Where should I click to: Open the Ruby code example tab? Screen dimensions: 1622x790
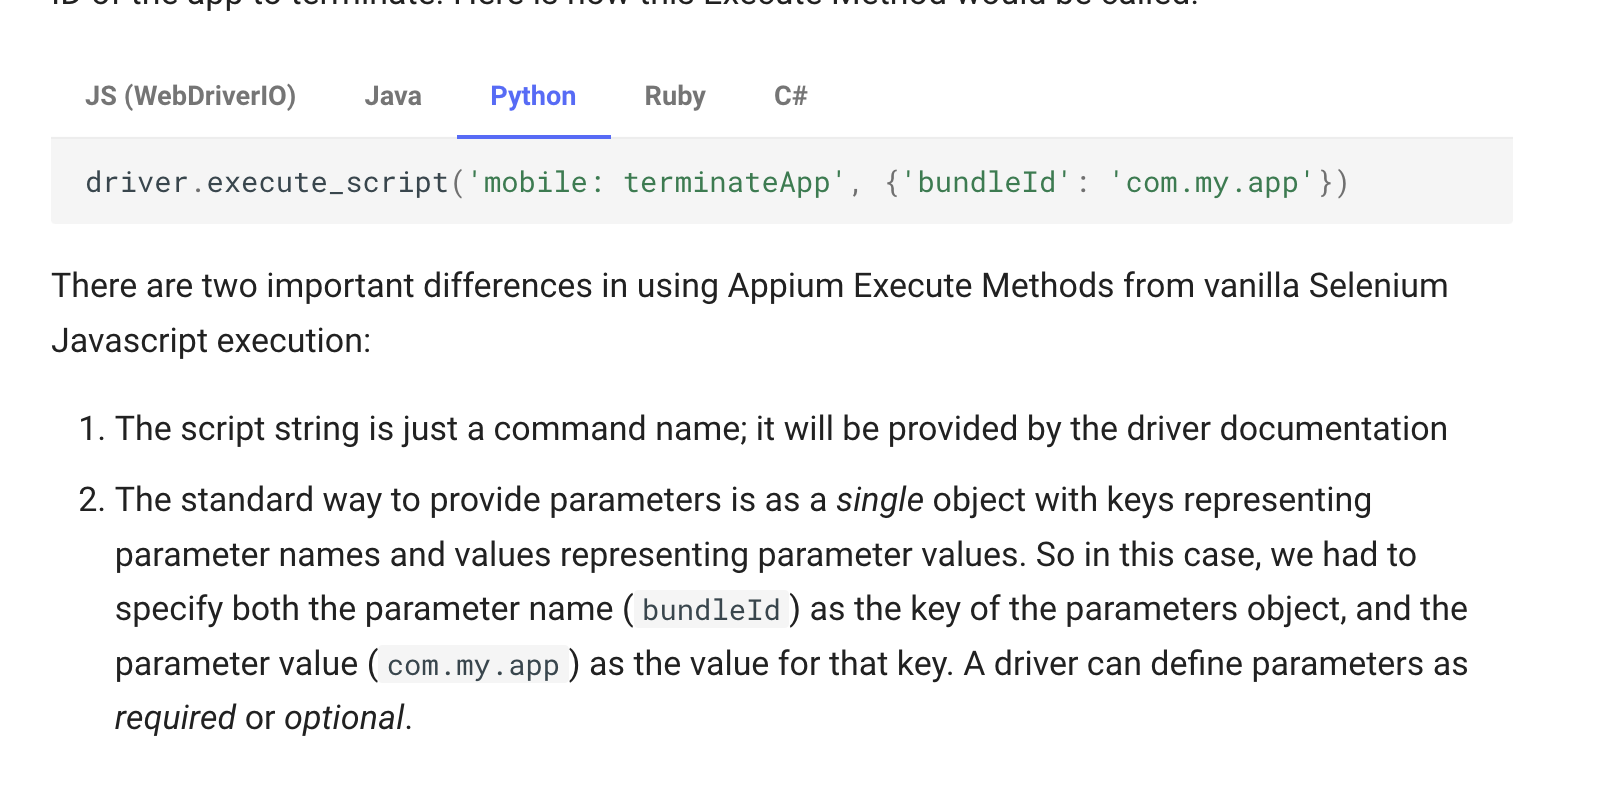[x=674, y=96]
